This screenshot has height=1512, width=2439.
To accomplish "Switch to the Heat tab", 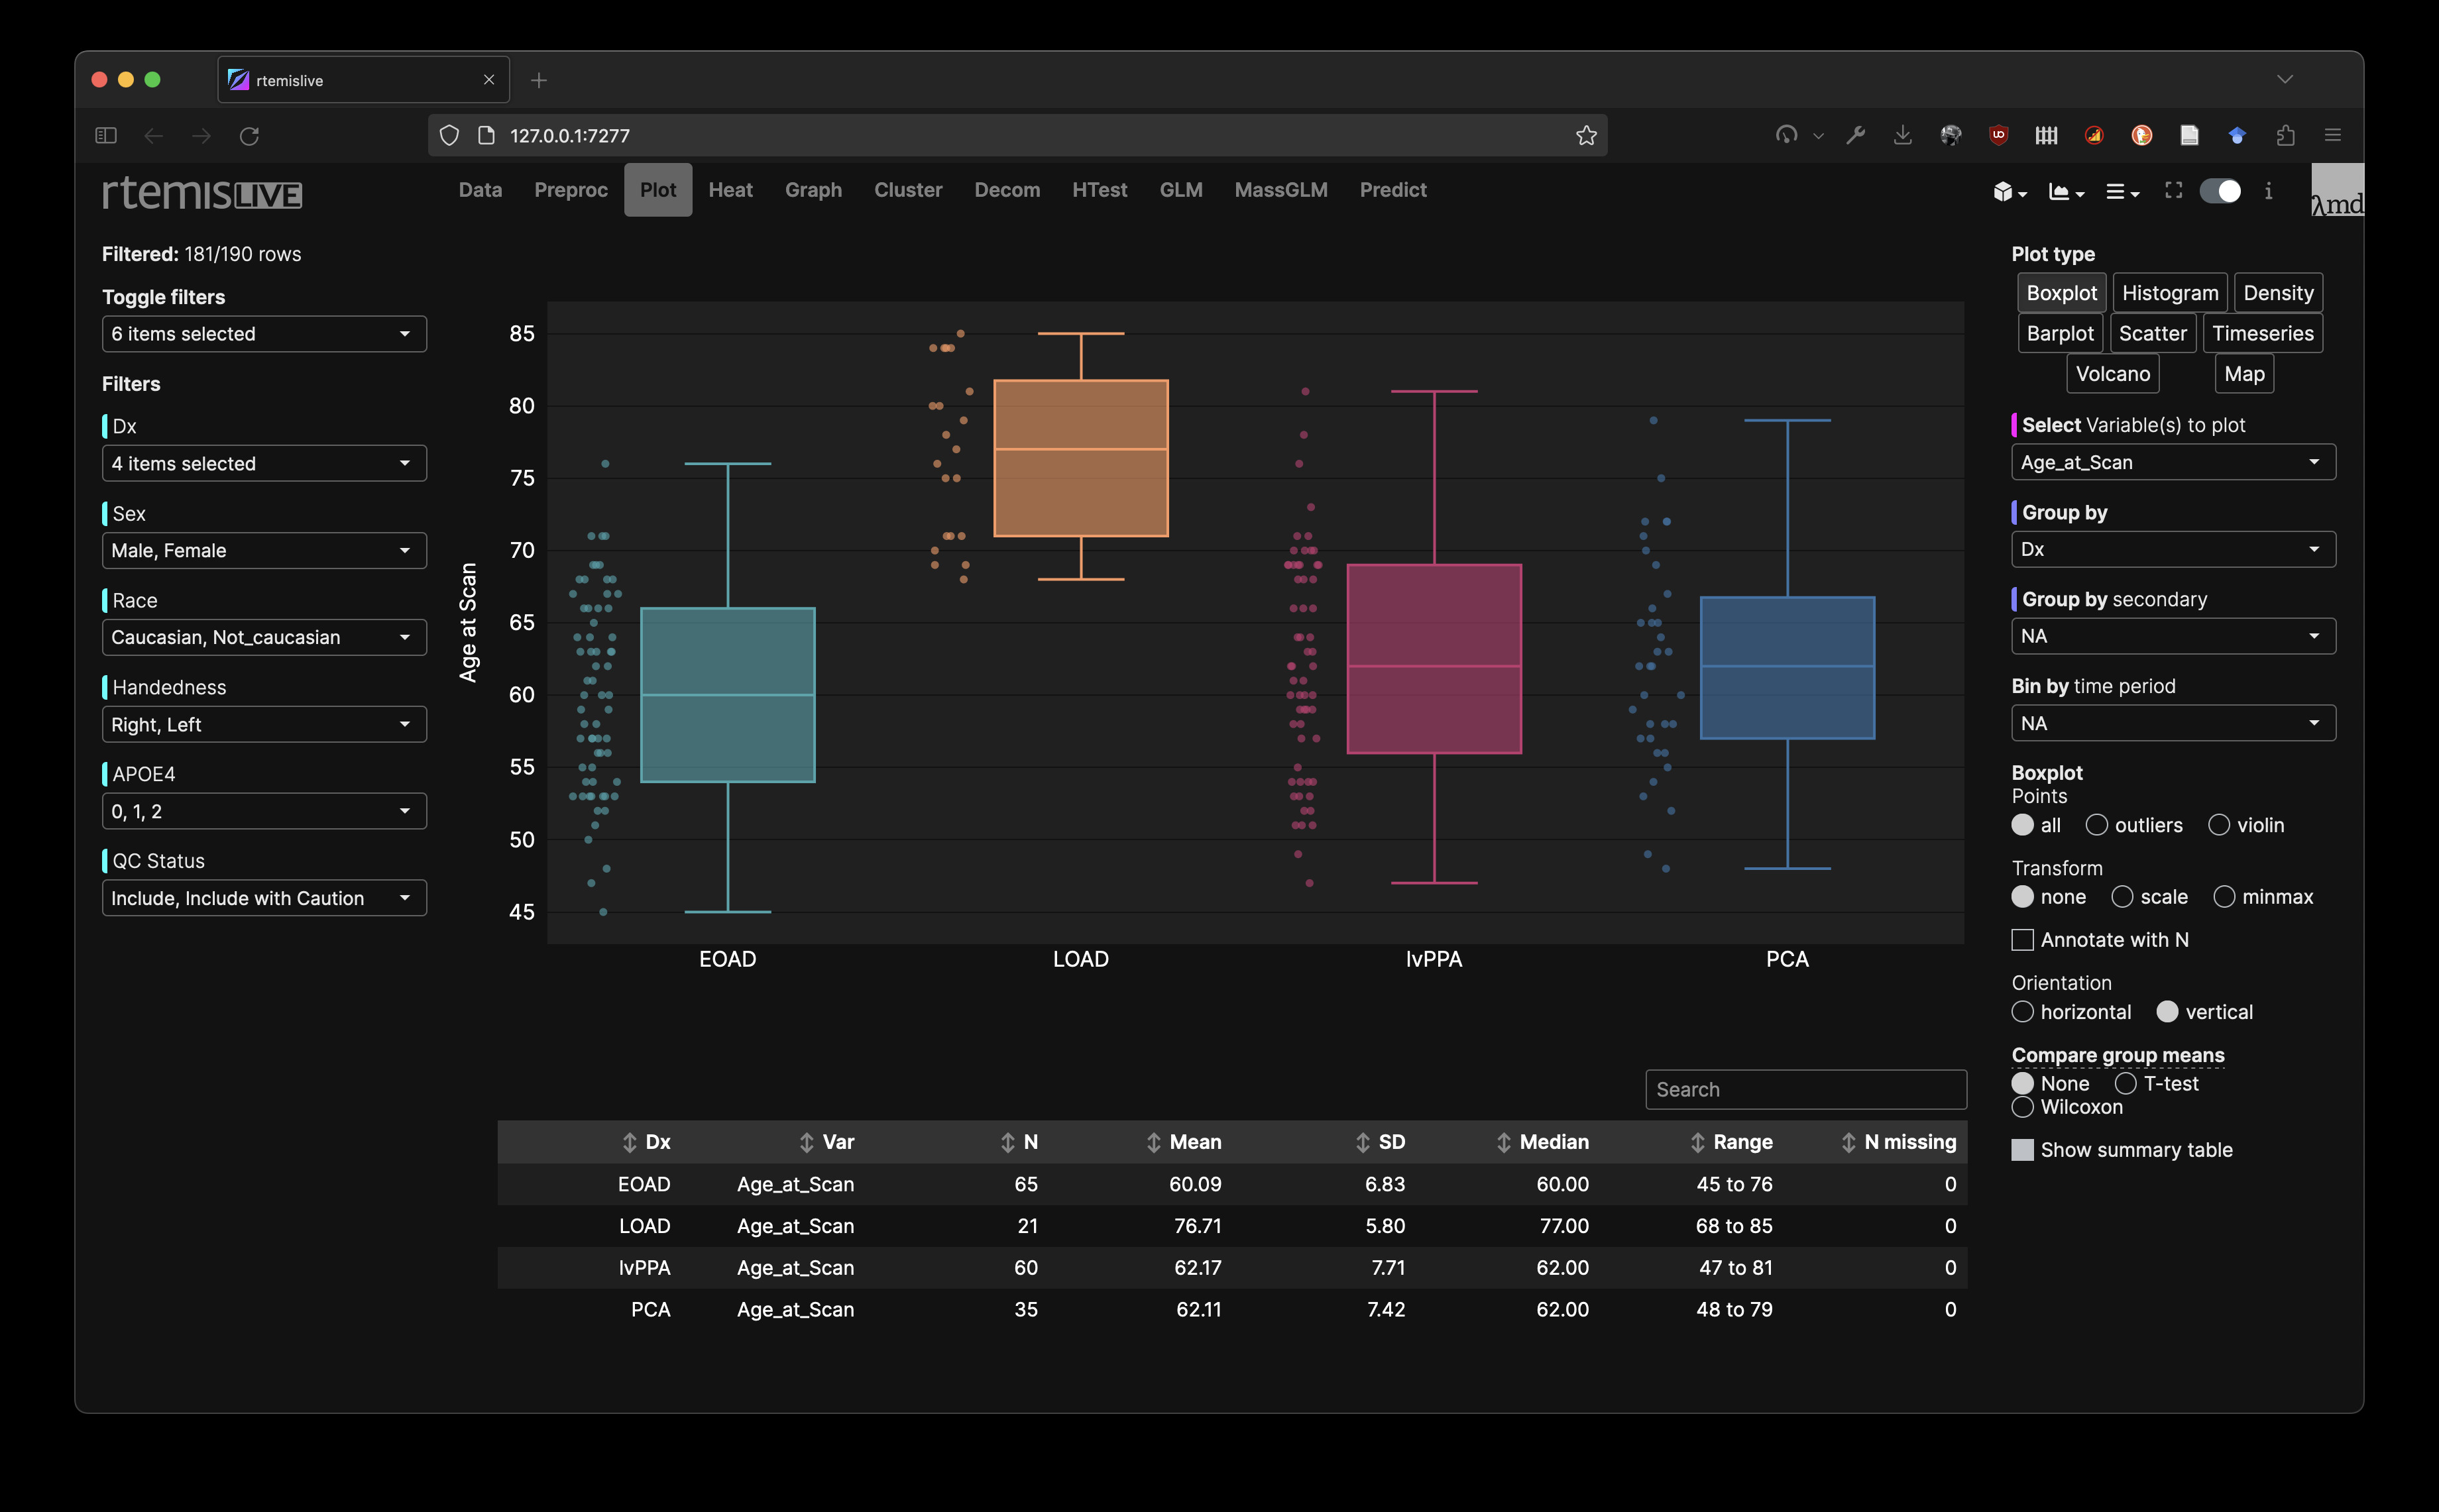I will tap(730, 190).
